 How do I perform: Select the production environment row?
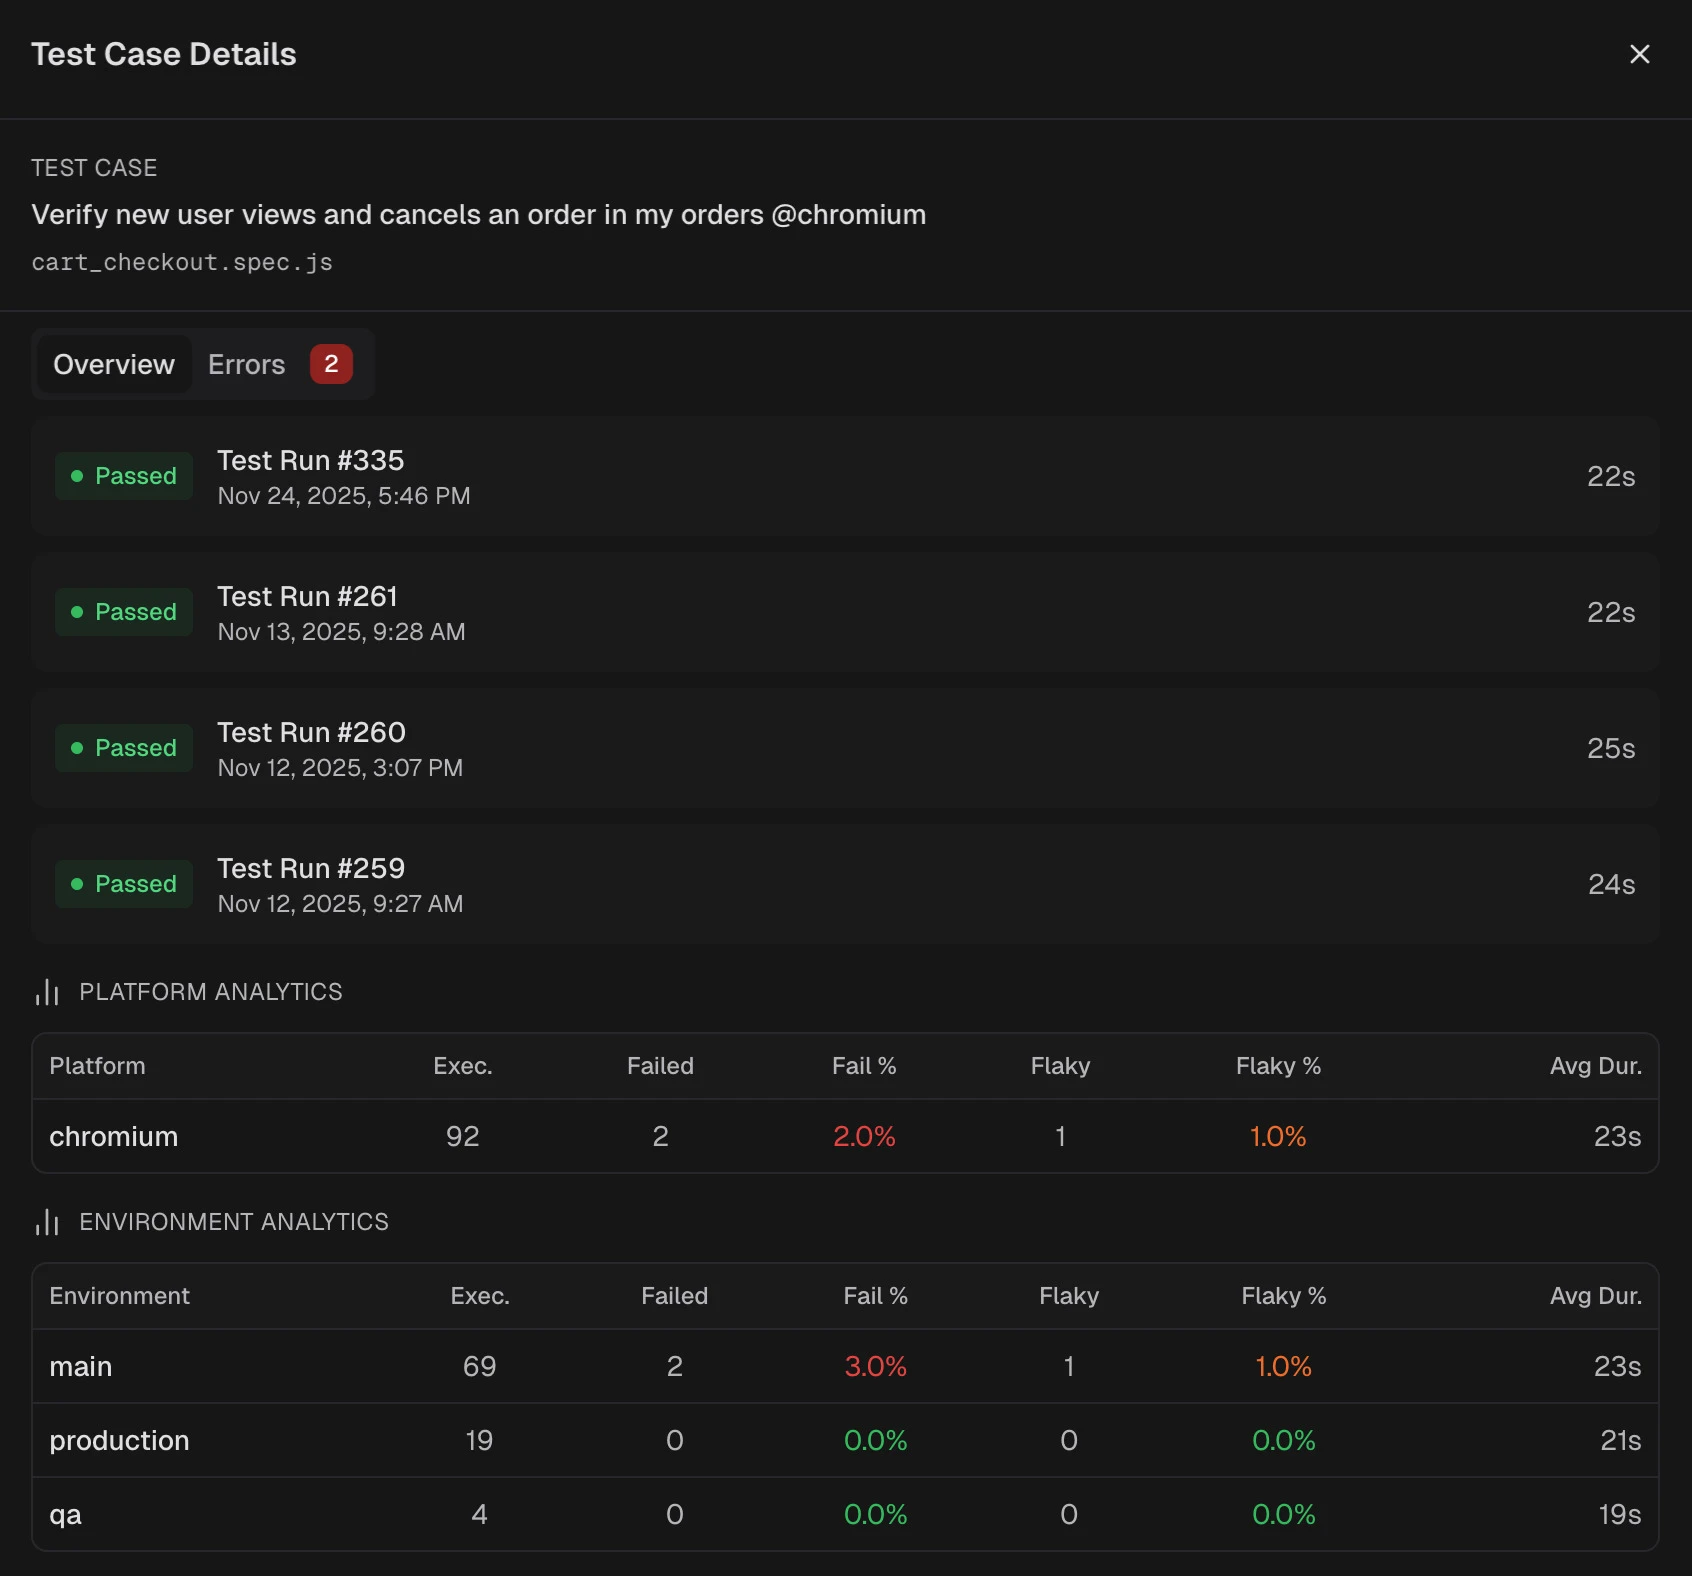846,1440
